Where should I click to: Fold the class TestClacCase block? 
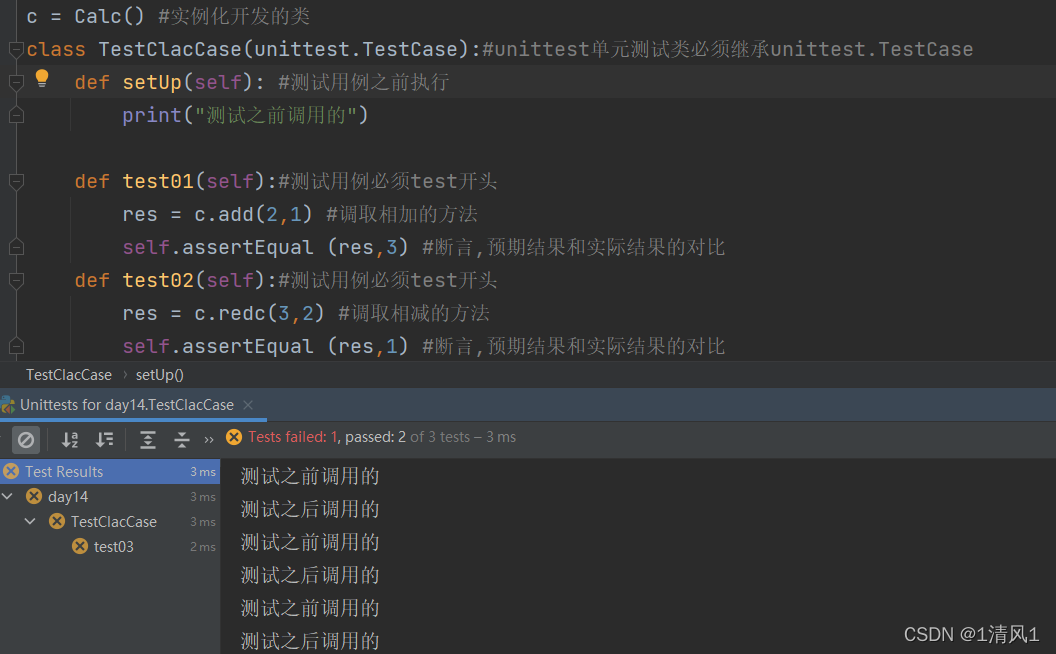pos(16,49)
